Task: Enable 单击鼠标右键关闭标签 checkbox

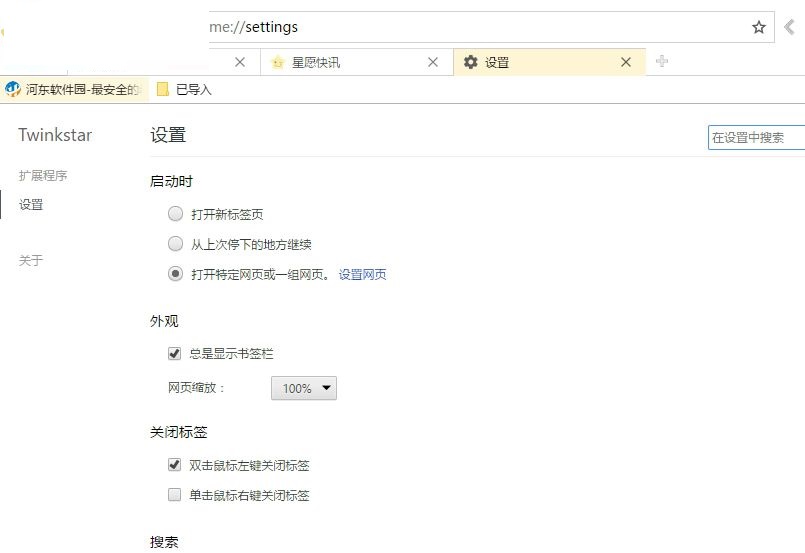Action: coord(175,494)
